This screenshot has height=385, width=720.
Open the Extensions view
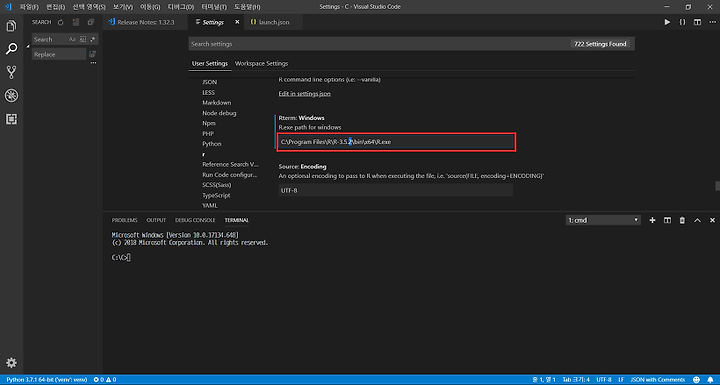11,119
